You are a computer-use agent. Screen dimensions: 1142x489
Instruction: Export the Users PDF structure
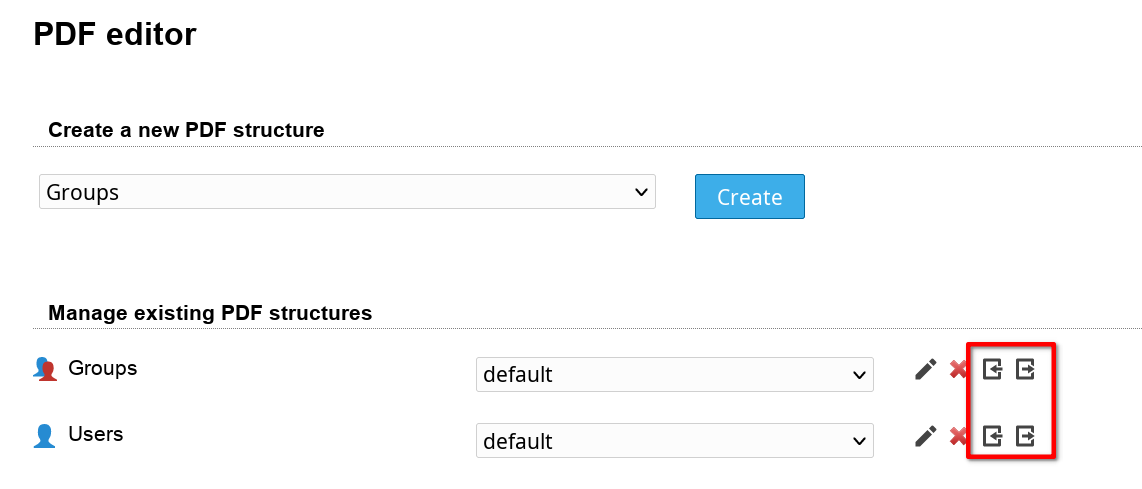click(1025, 436)
